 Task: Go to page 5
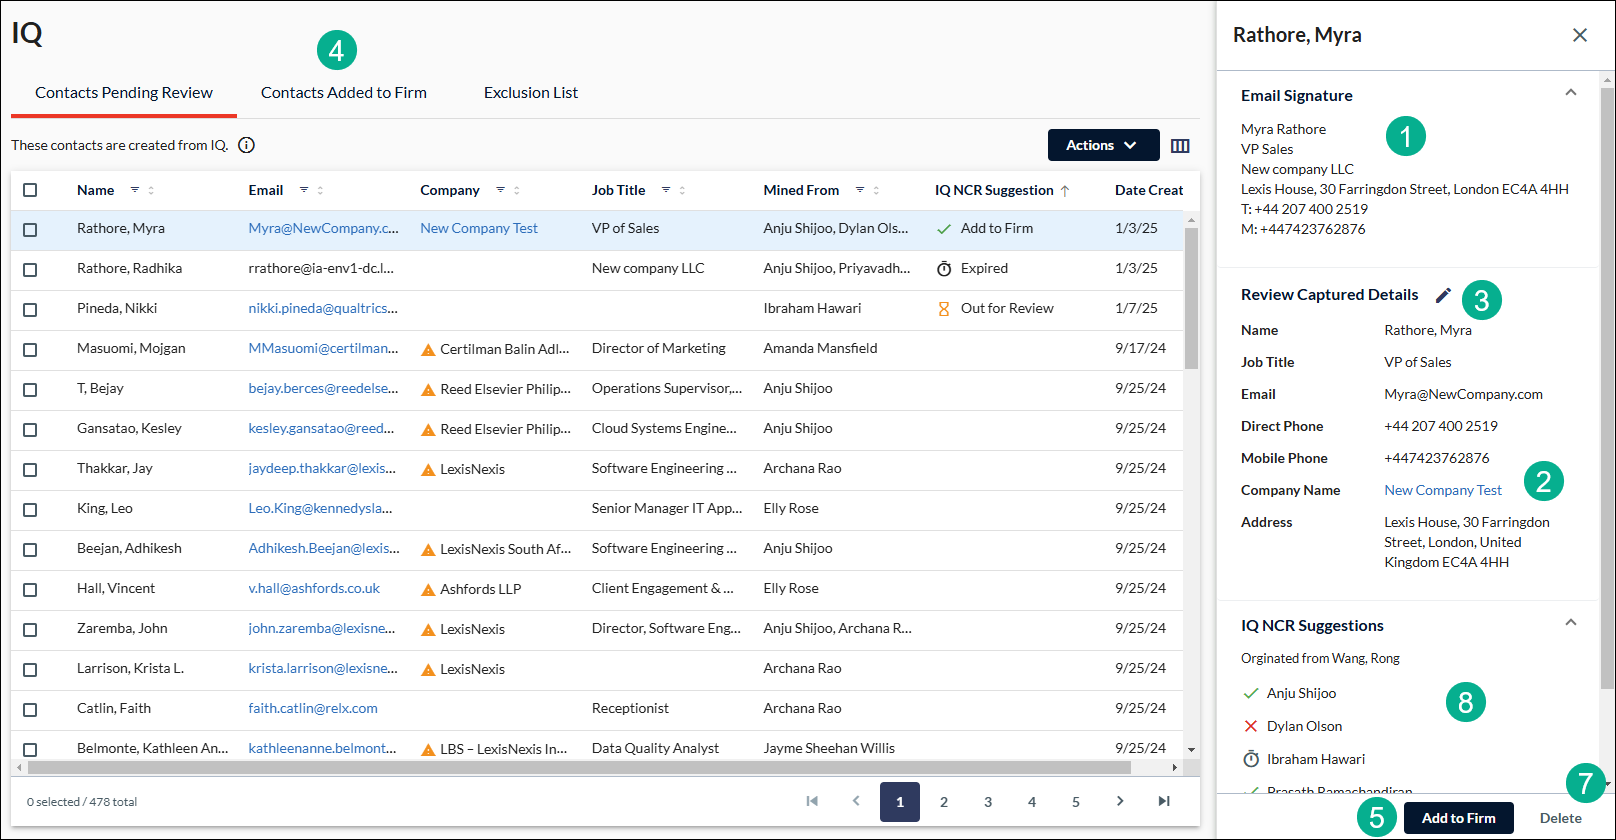(x=1076, y=801)
